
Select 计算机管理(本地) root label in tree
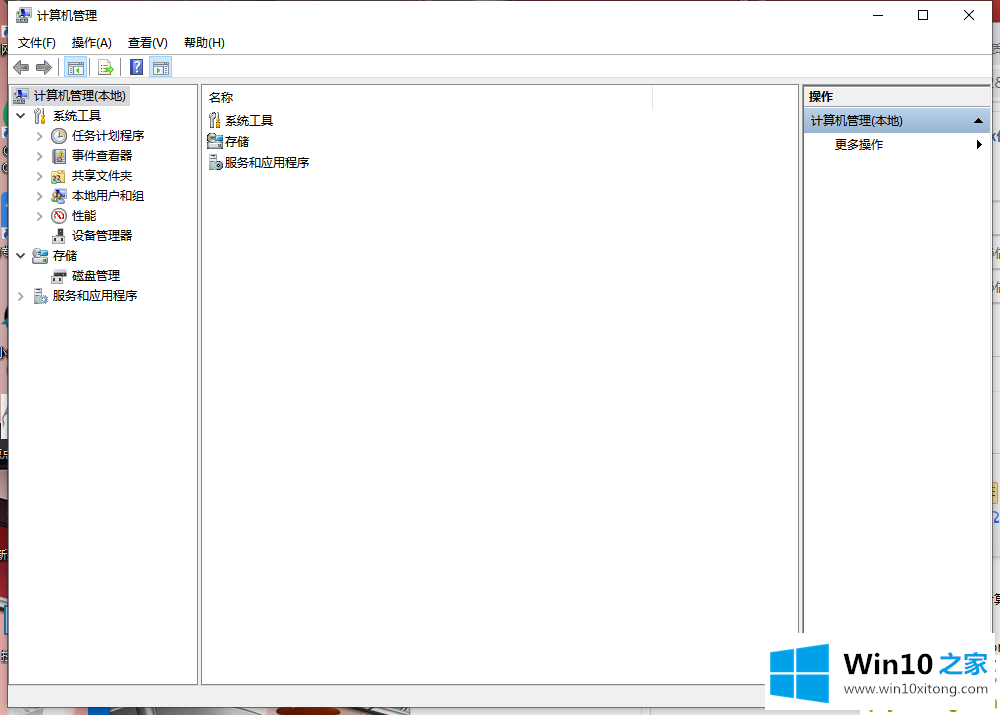80,96
